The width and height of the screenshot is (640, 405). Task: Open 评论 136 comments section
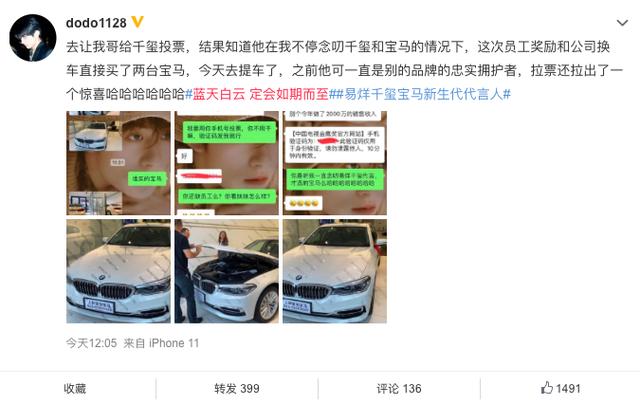coord(399,388)
